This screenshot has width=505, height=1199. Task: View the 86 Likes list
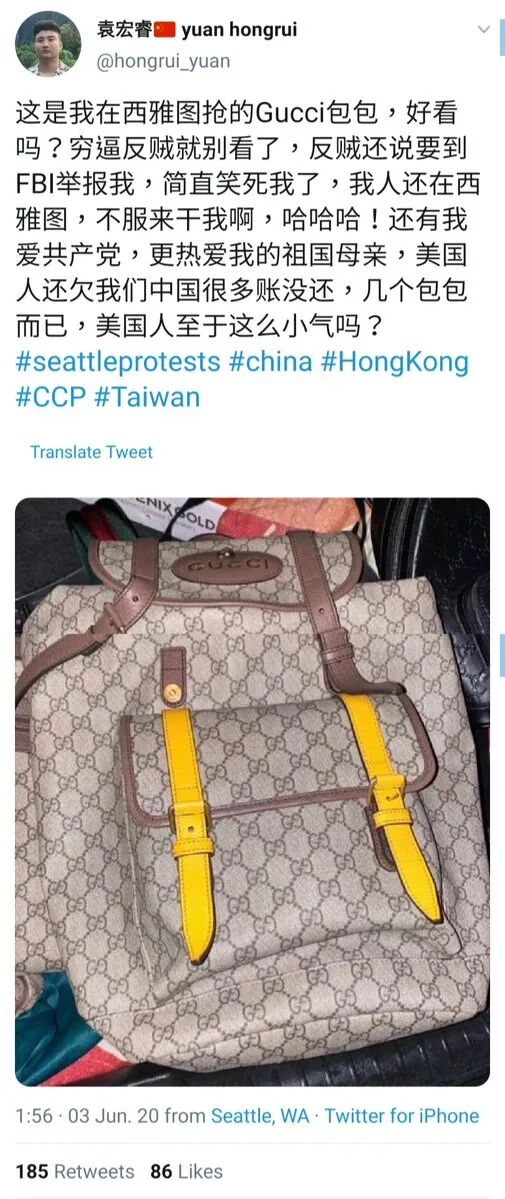point(187,1171)
